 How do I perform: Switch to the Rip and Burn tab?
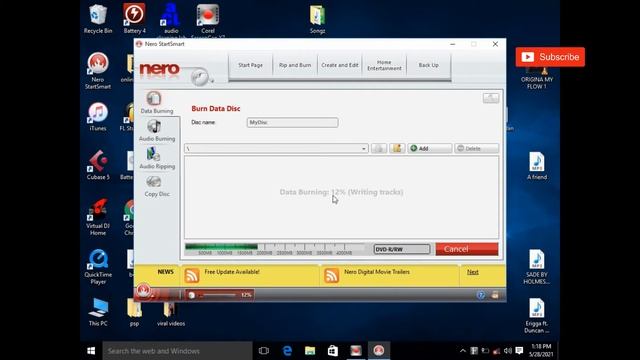coord(295,65)
